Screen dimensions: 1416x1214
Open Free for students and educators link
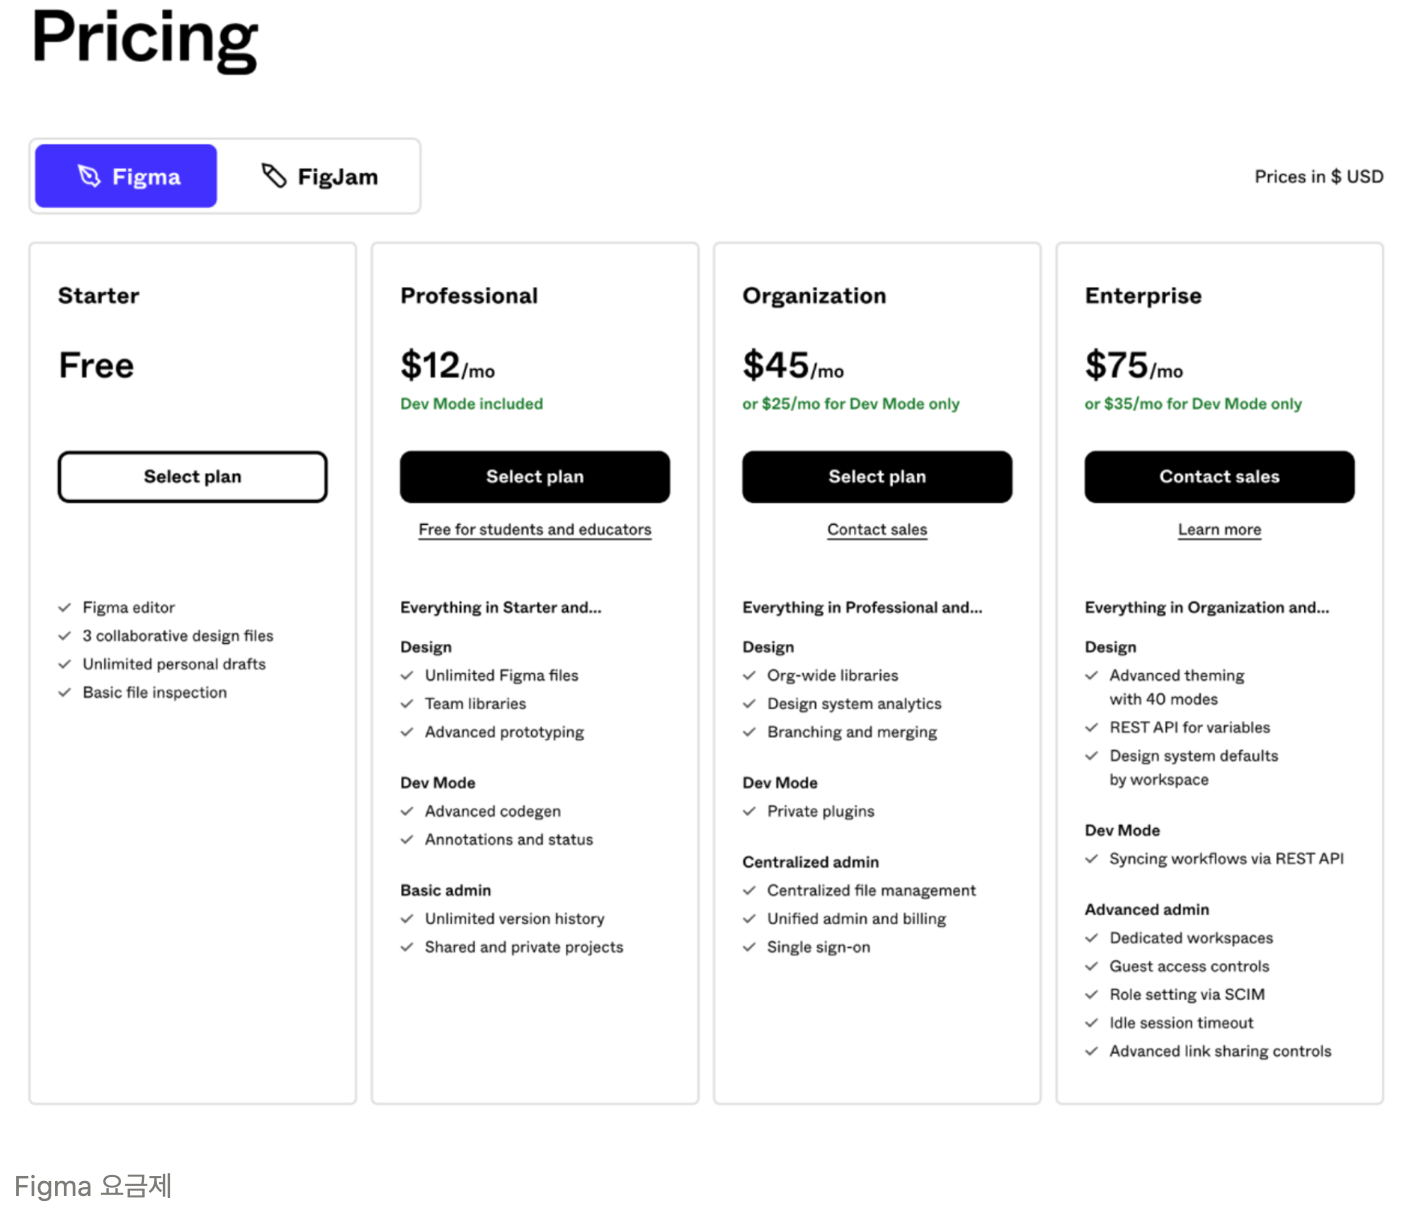(534, 529)
